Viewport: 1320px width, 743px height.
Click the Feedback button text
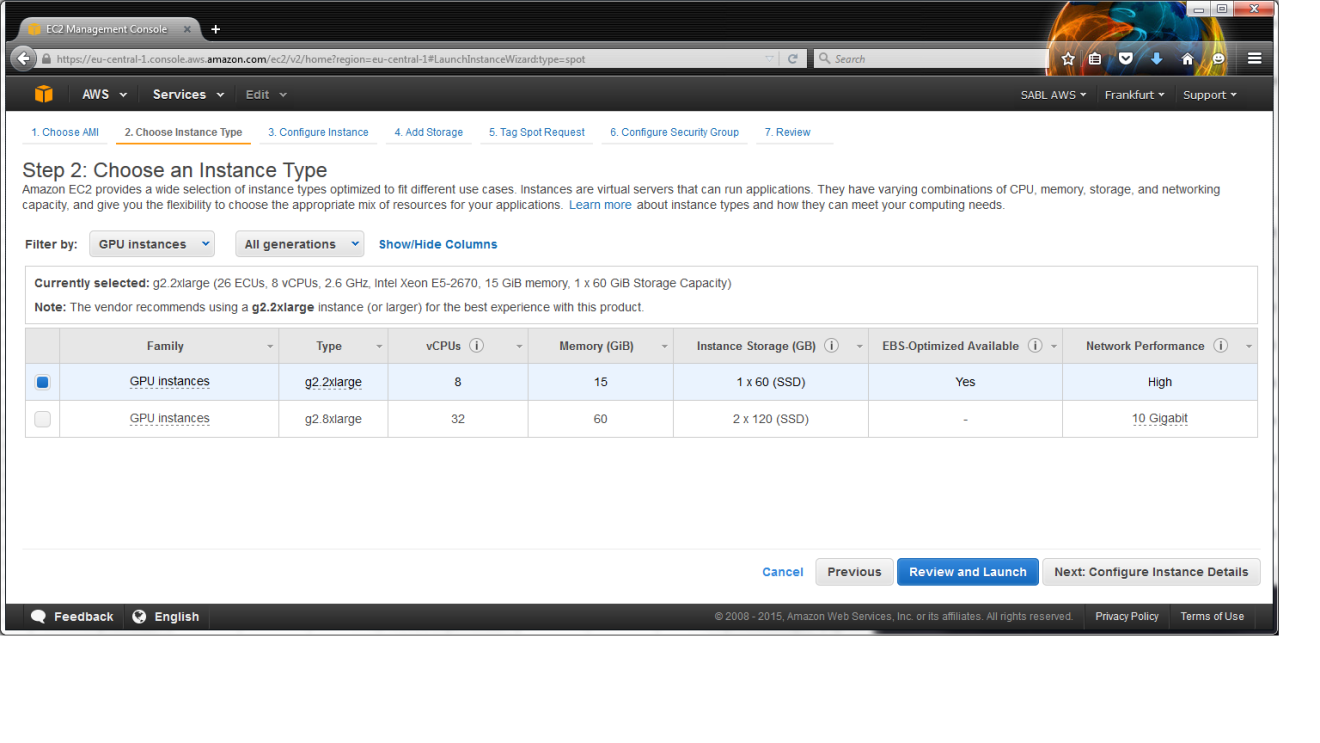pos(84,616)
